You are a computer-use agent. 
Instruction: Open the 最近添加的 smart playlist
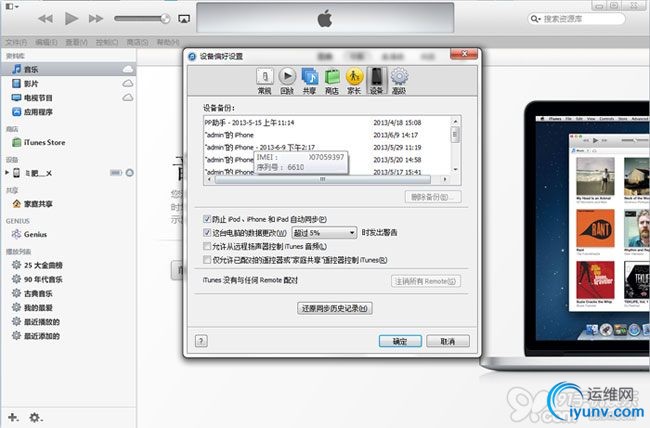coord(68,336)
